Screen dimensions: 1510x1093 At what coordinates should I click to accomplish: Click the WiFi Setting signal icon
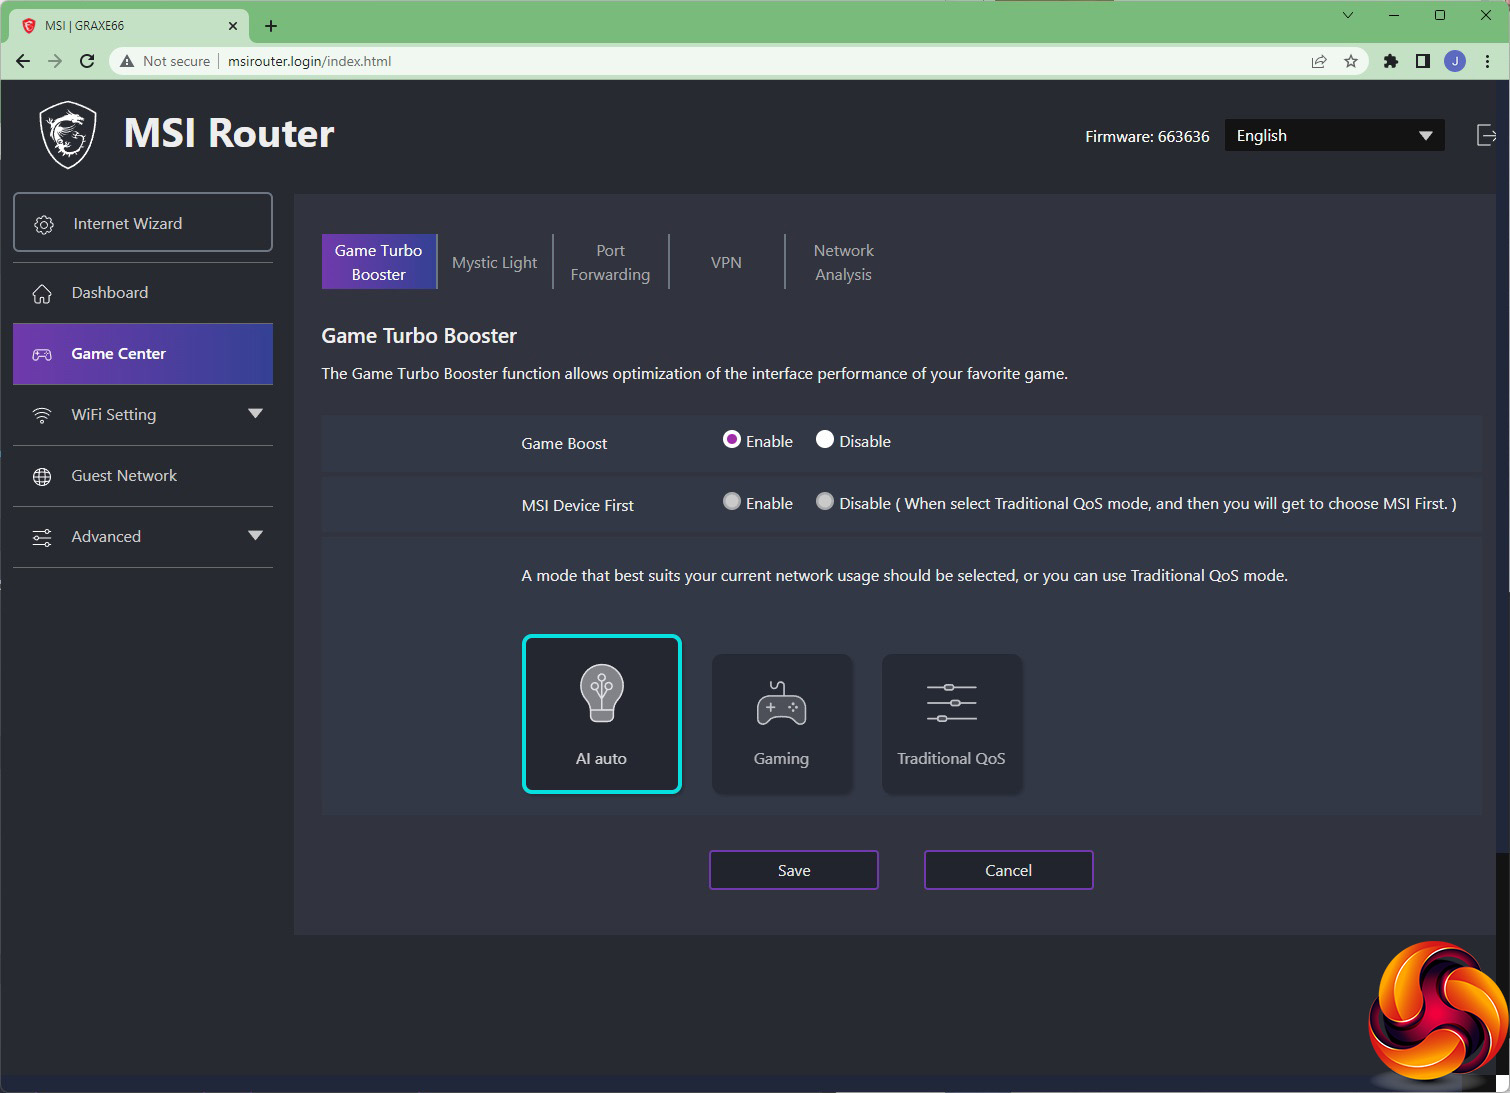tap(42, 415)
